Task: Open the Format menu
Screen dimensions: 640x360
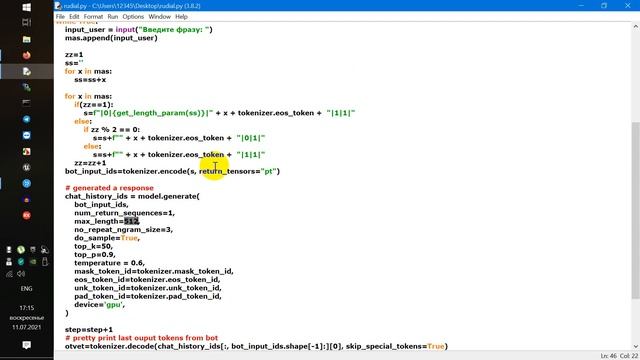Action: coord(93,17)
